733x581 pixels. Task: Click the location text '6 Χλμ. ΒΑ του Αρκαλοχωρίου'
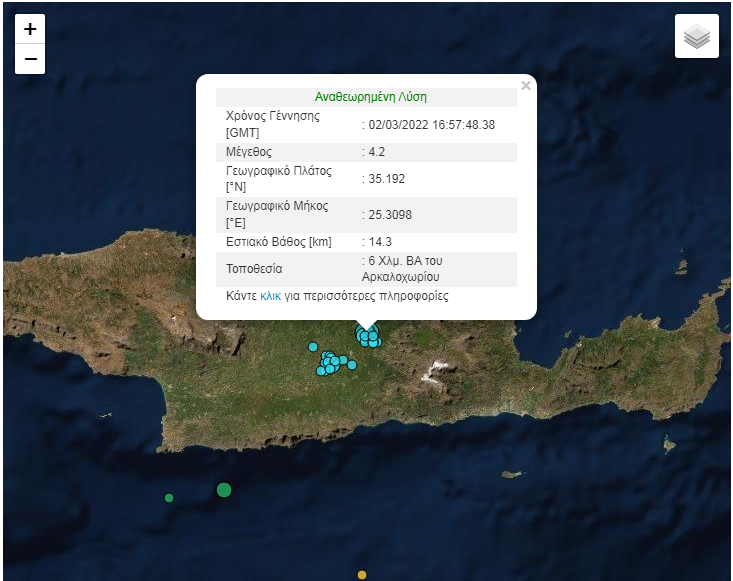(404, 268)
